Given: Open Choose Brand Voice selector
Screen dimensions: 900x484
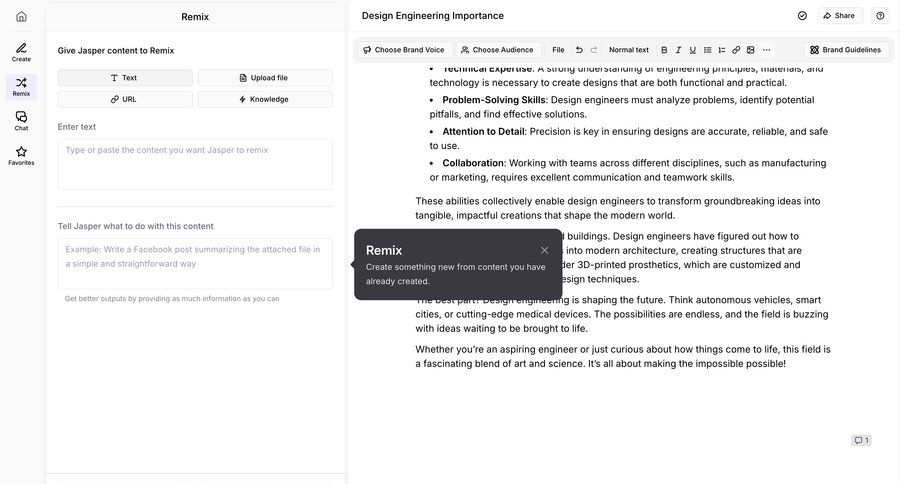Looking at the screenshot, I should 404,50.
